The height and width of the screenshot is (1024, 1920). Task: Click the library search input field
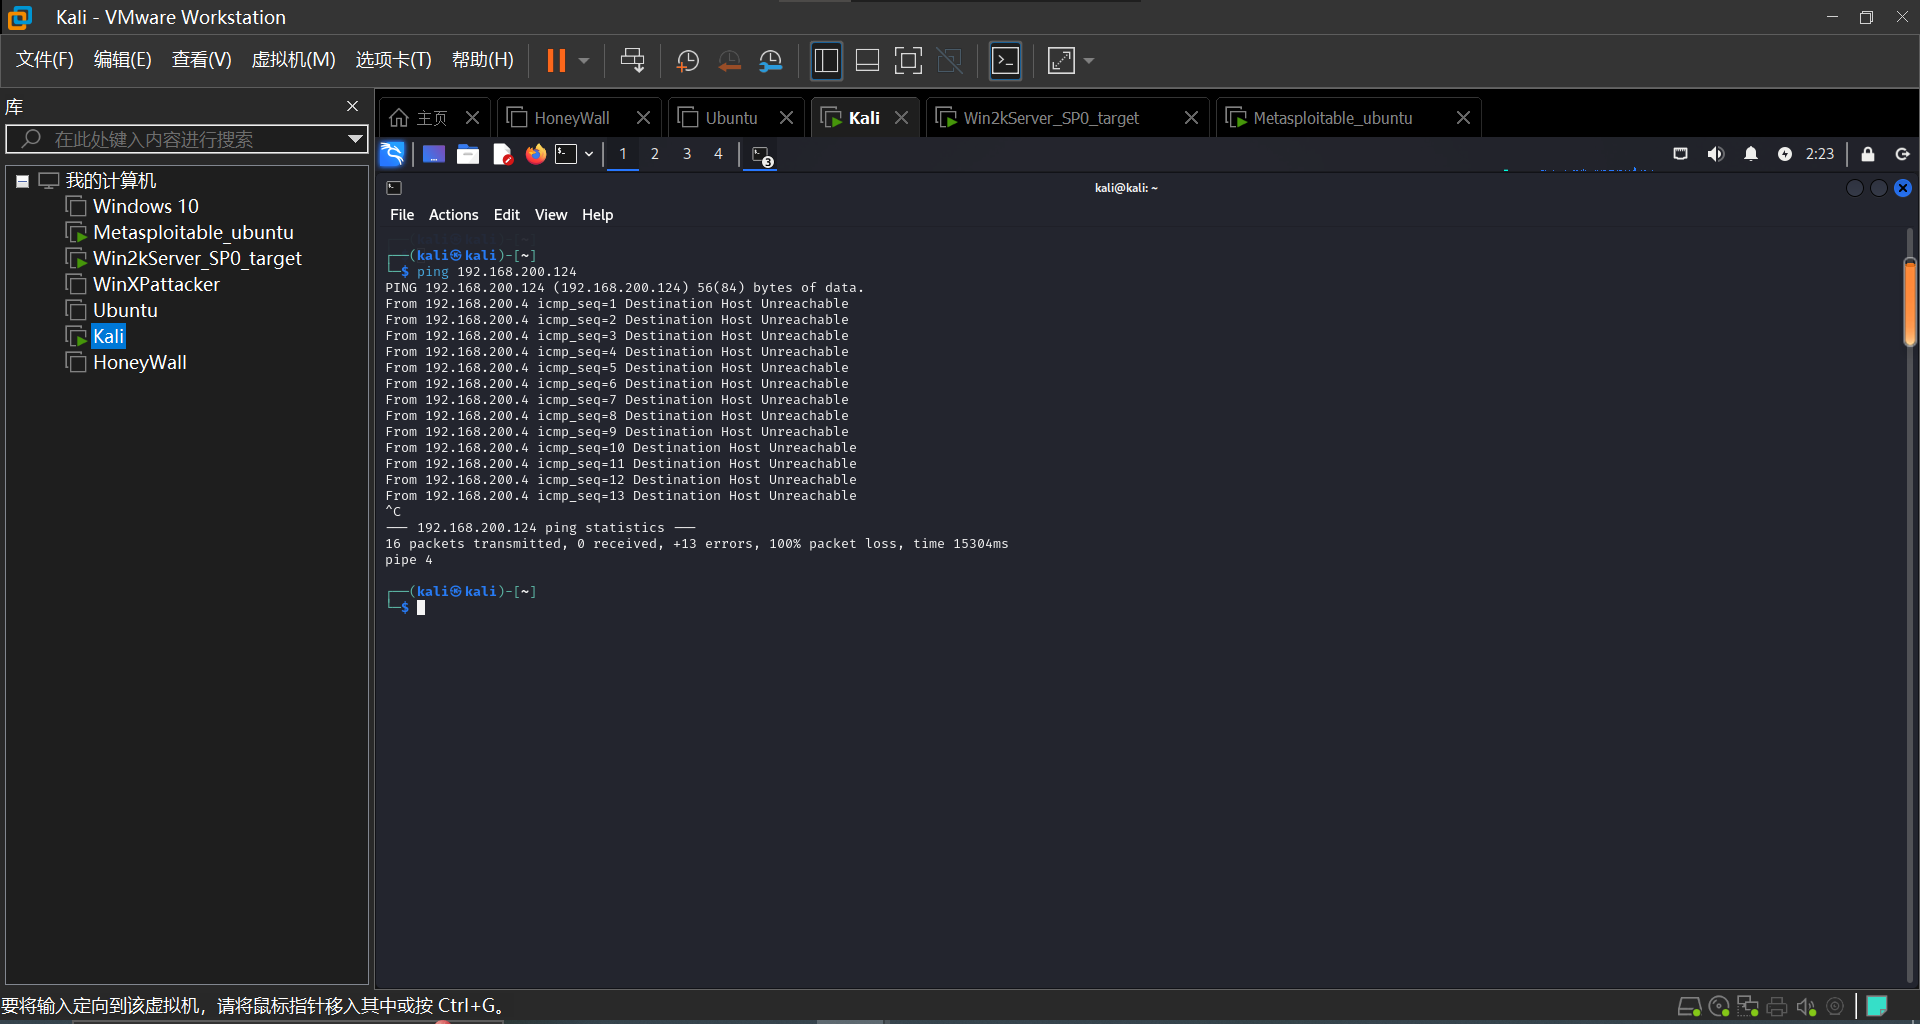coord(185,139)
